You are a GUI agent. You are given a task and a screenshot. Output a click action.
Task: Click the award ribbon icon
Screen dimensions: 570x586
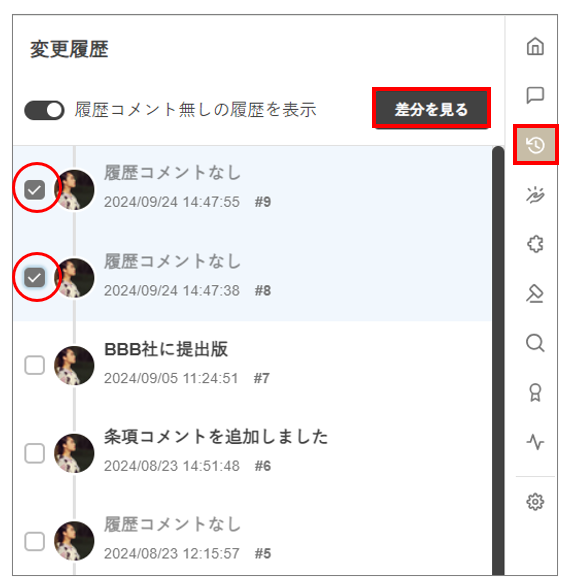[535, 392]
